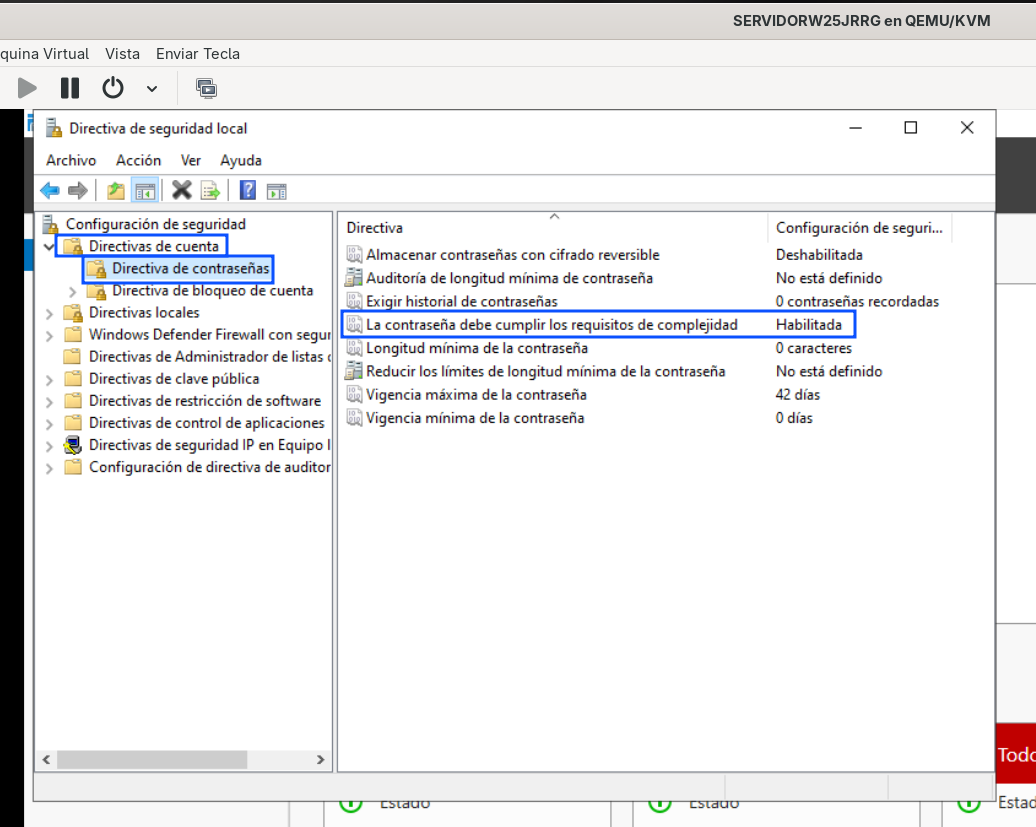Expand the Directivas locales node

tap(49, 314)
